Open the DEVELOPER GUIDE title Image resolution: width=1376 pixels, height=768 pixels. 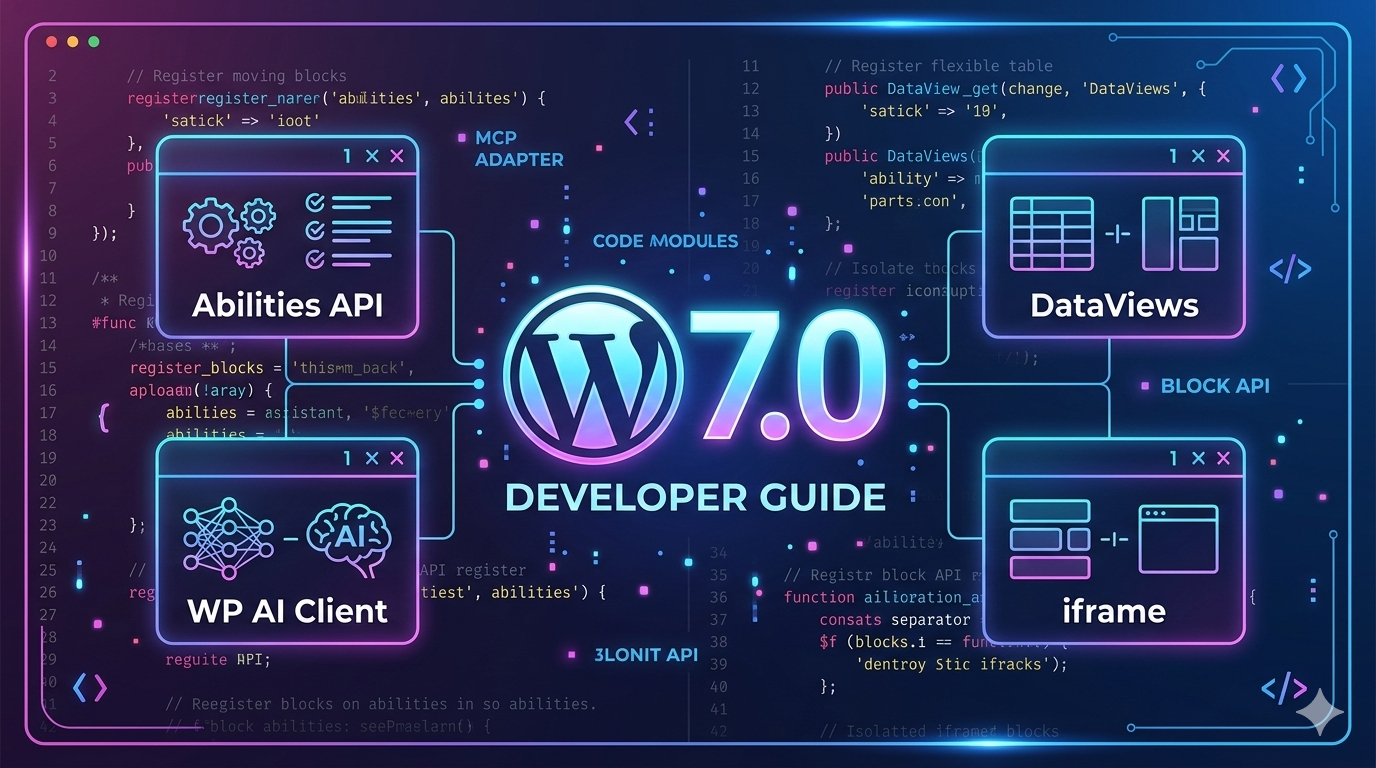click(695, 497)
